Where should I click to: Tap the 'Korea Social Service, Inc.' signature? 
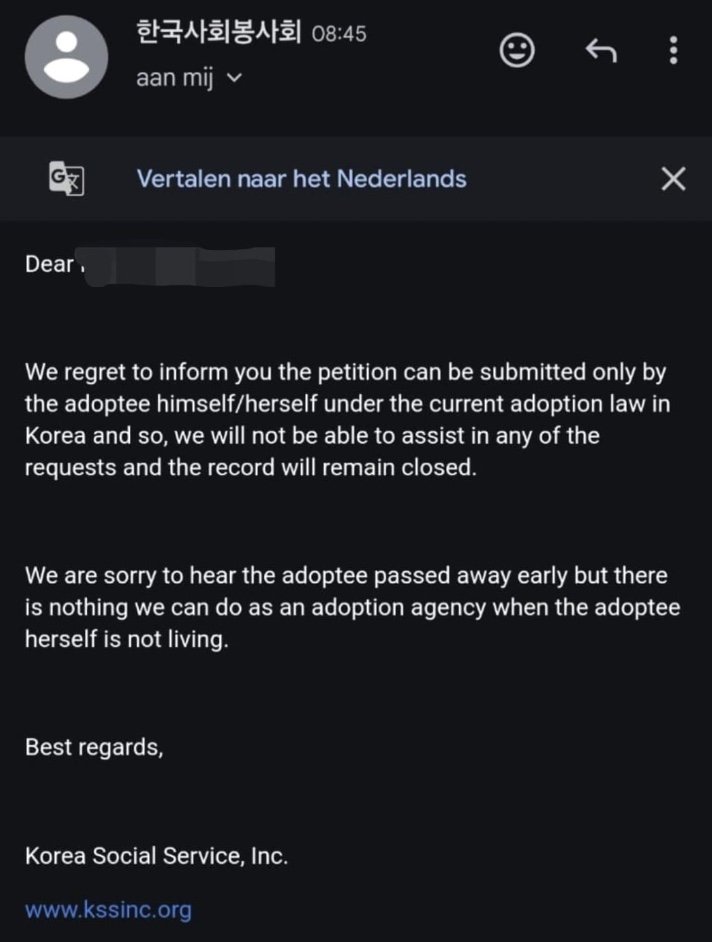[x=156, y=855]
